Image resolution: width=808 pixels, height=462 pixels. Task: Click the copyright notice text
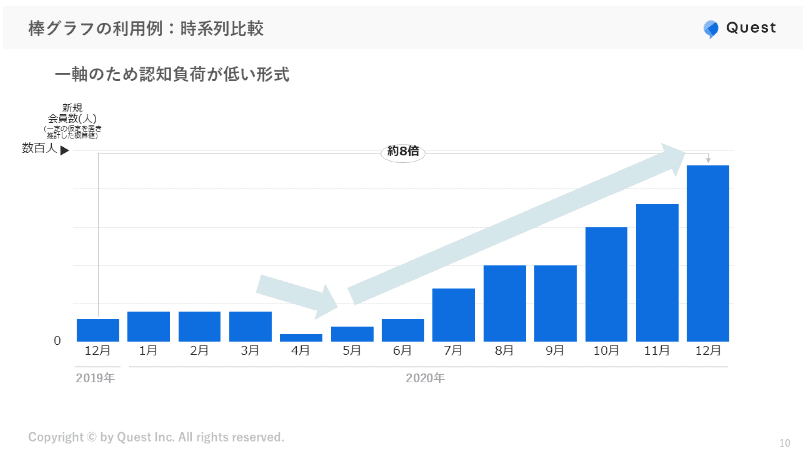pyautogui.click(x=156, y=437)
